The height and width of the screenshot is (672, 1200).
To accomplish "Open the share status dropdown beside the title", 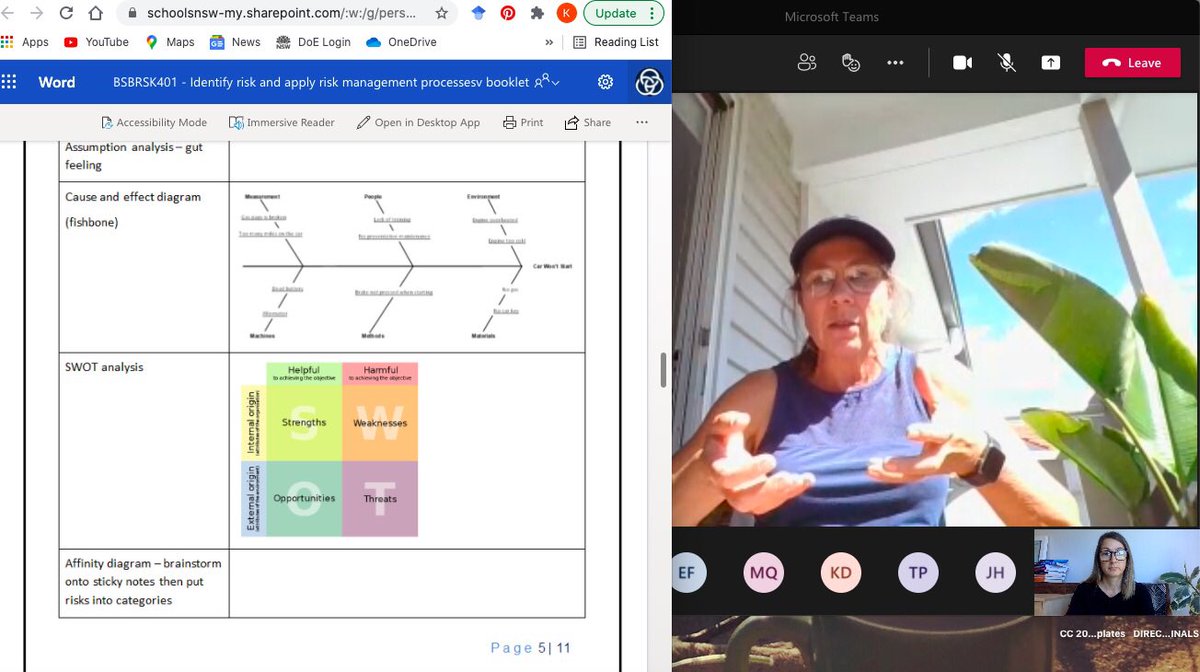I will click(547, 82).
